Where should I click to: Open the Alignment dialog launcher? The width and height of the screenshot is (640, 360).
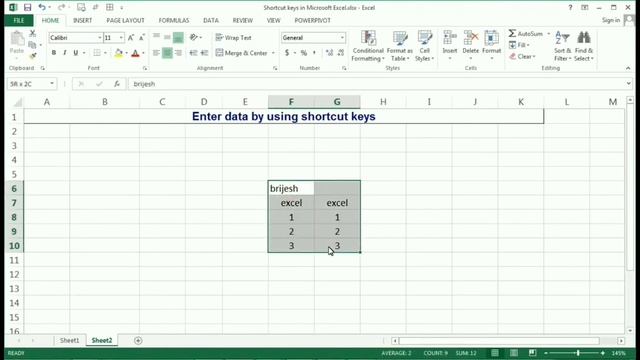point(275,68)
